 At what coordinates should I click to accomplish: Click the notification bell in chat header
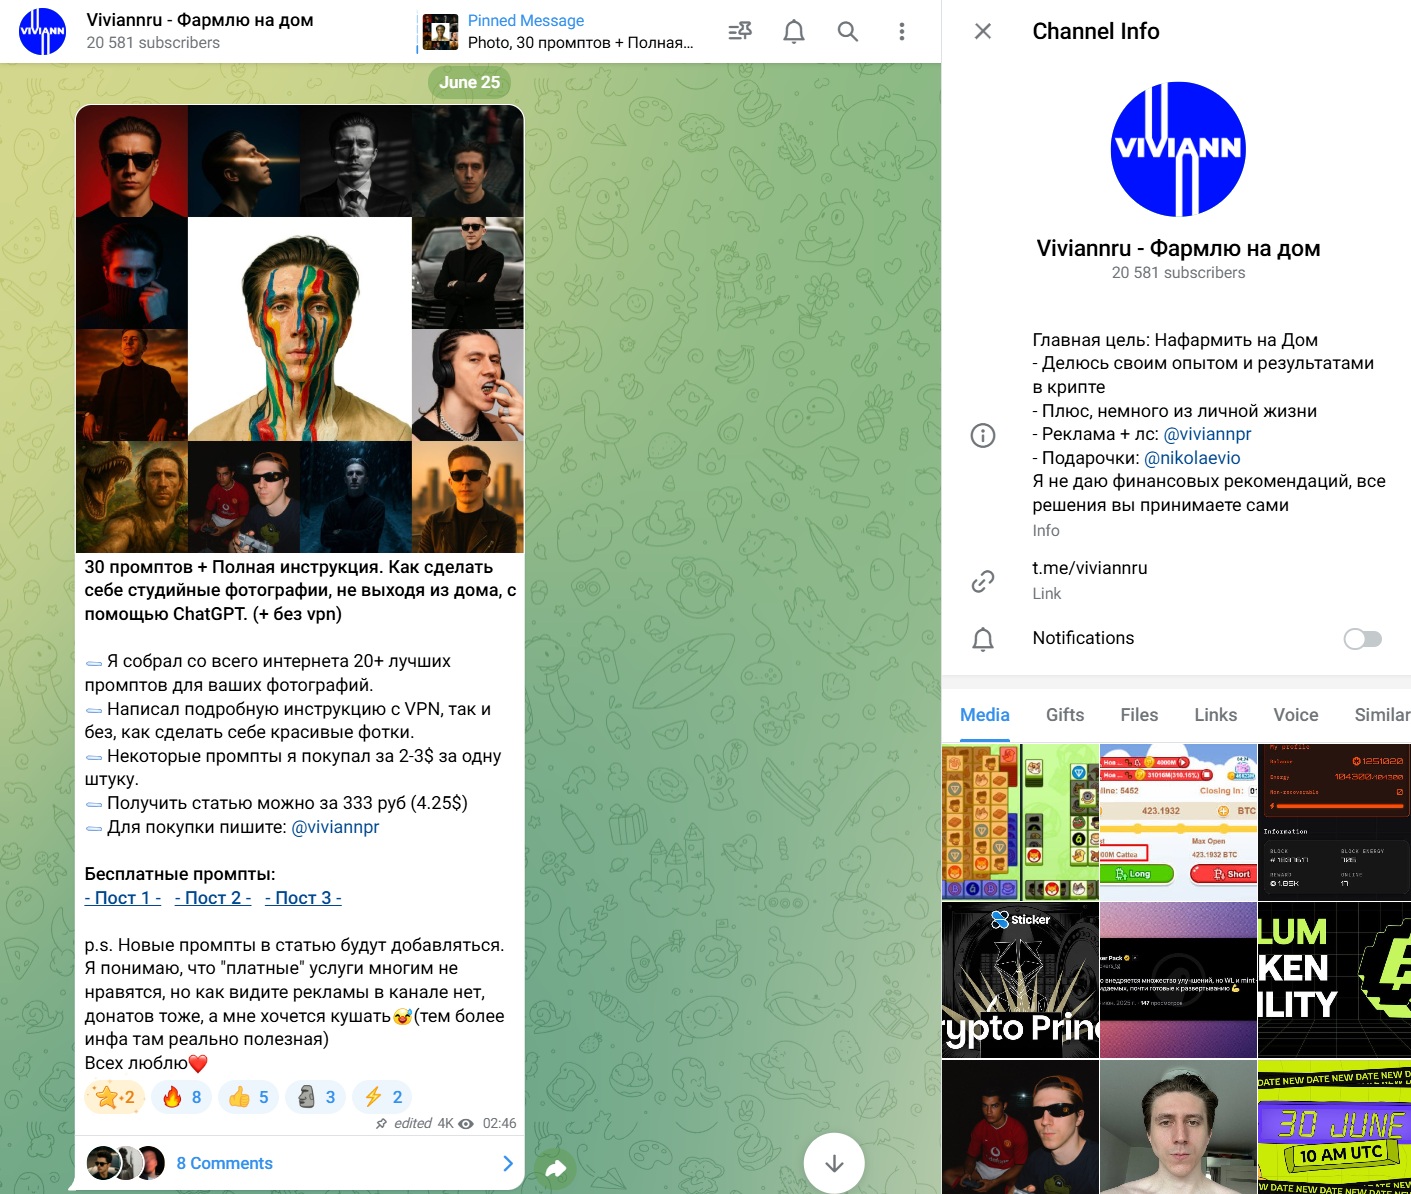click(x=794, y=31)
